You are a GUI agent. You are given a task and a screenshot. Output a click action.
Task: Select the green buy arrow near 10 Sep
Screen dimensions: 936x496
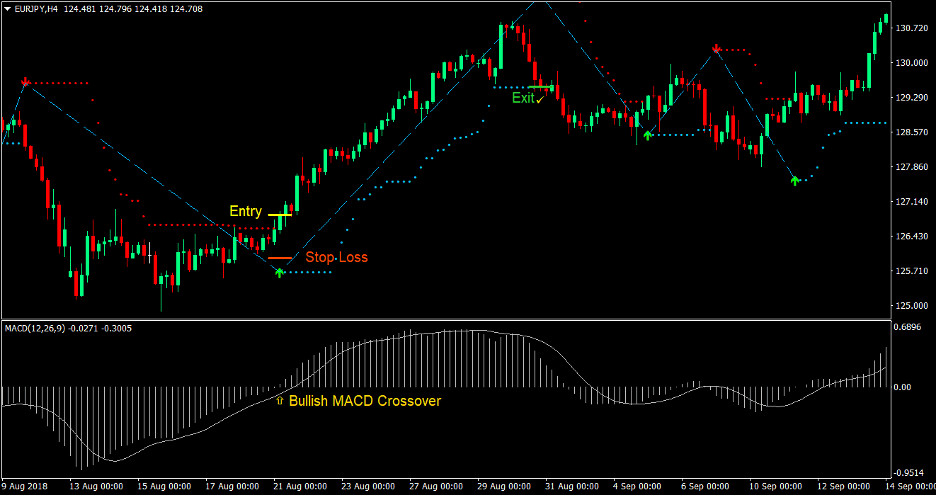tap(795, 180)
